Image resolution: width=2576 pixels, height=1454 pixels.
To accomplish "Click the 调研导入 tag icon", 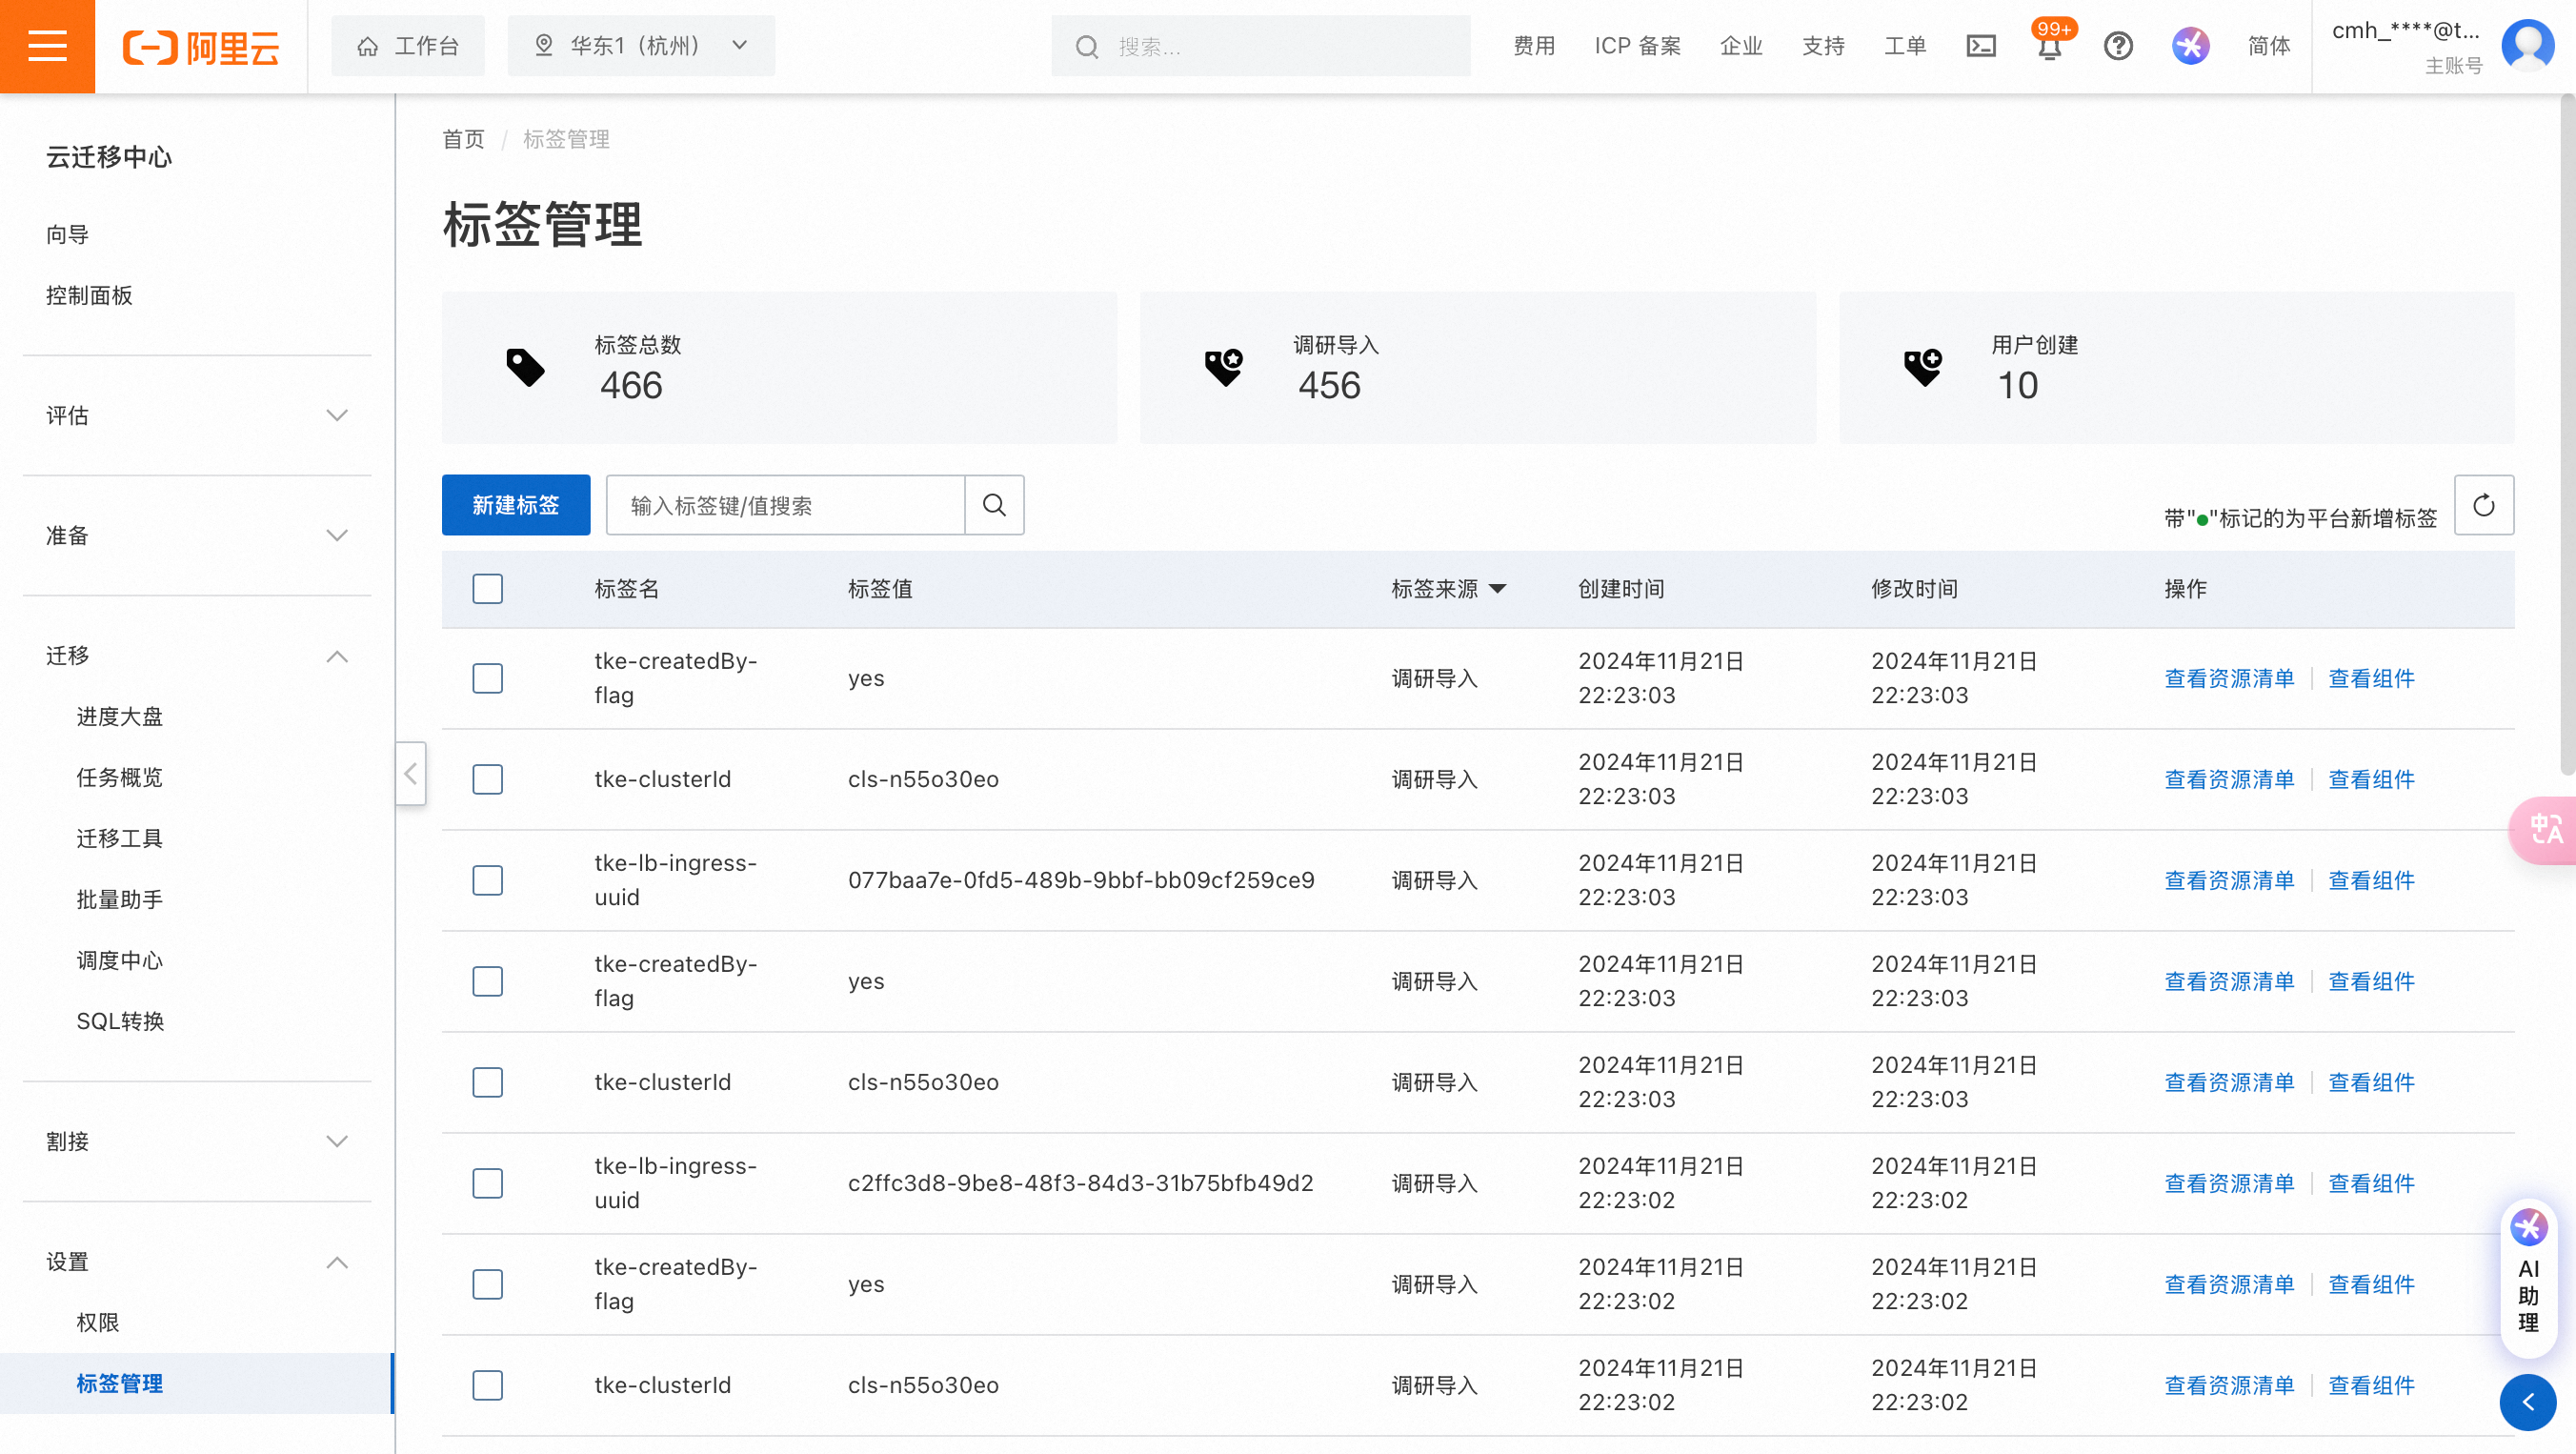I will [x=1223, y=367].
